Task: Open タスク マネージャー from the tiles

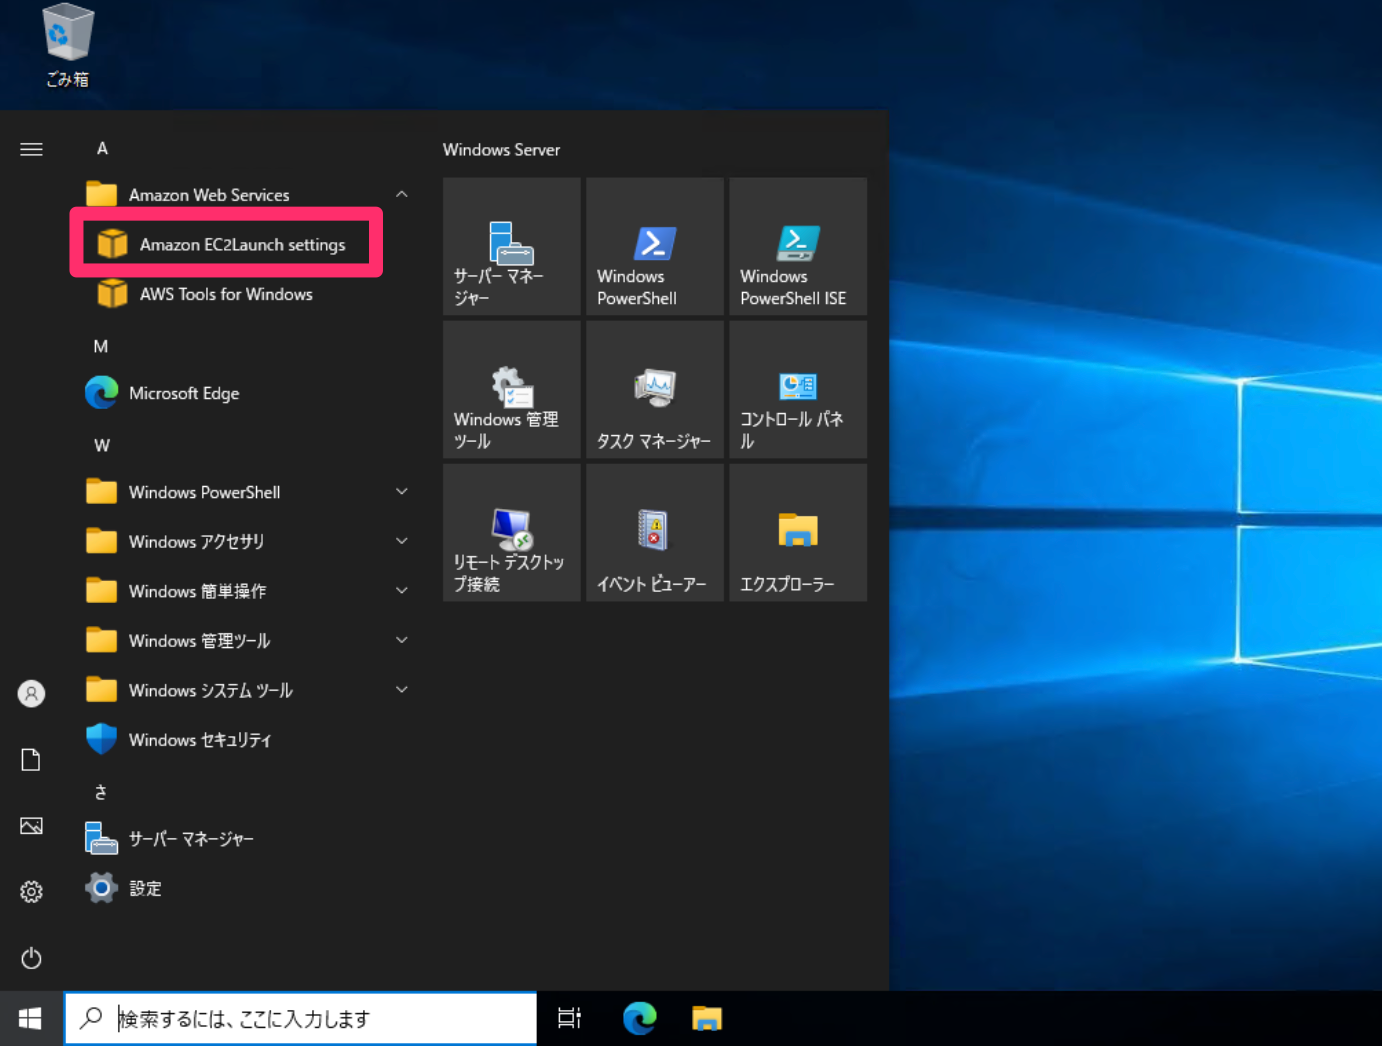Action: pos(654,389)
